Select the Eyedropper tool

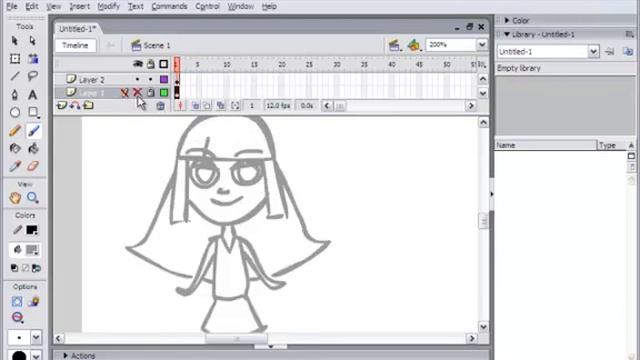[x=15, y=166]
